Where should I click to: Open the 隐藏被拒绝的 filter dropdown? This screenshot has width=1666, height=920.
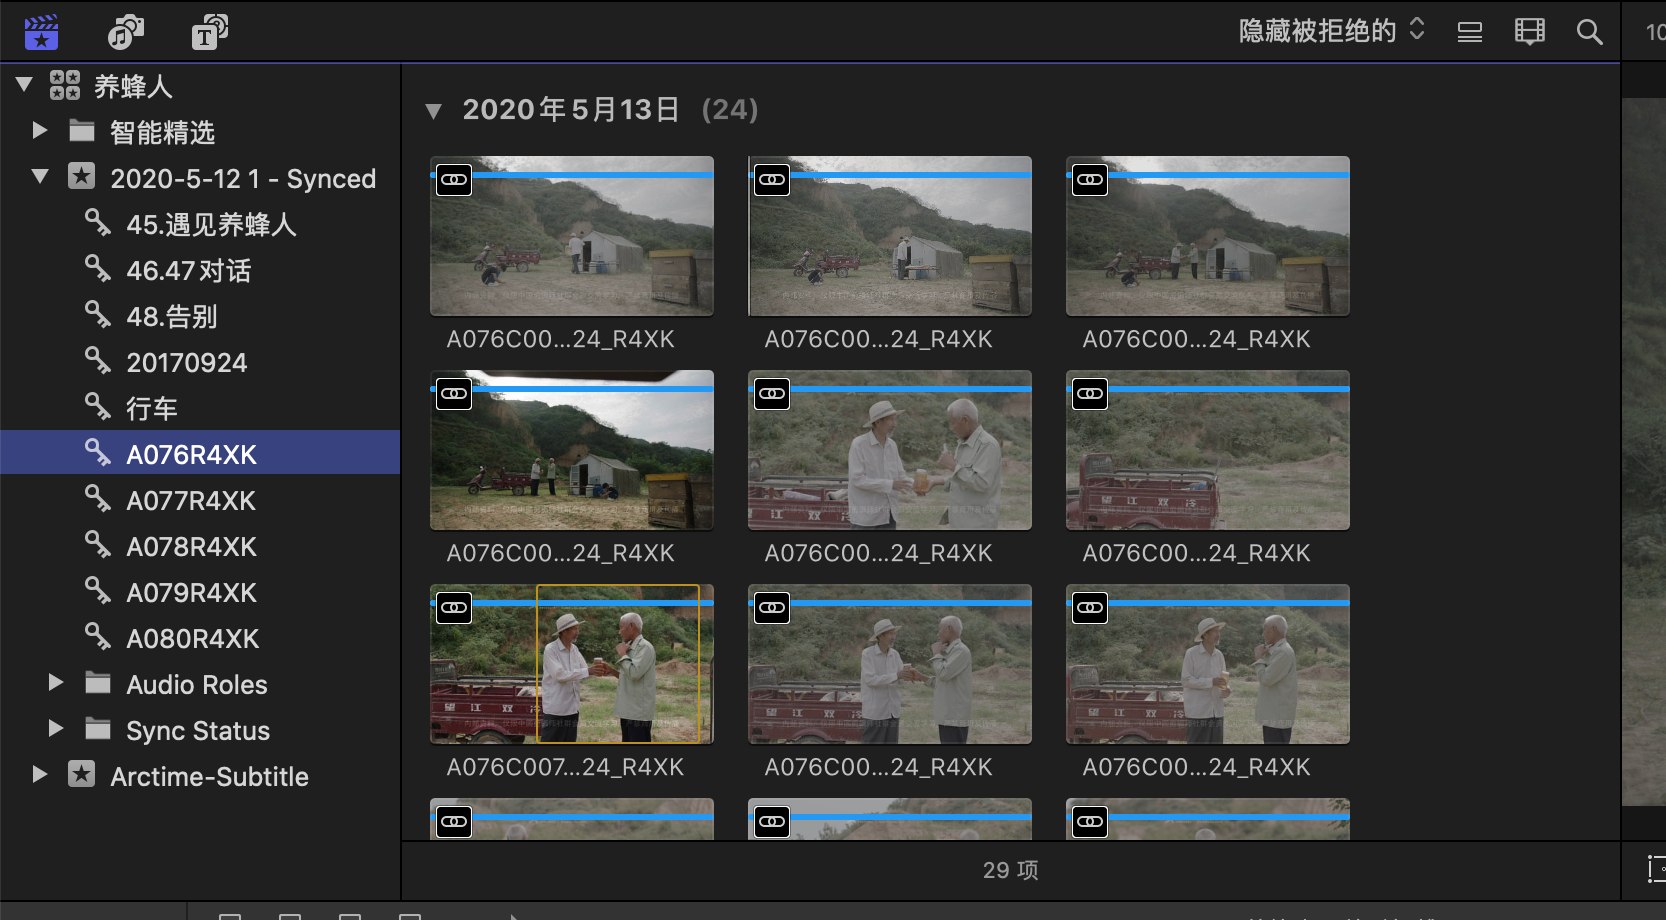(x=1330, y=31)
